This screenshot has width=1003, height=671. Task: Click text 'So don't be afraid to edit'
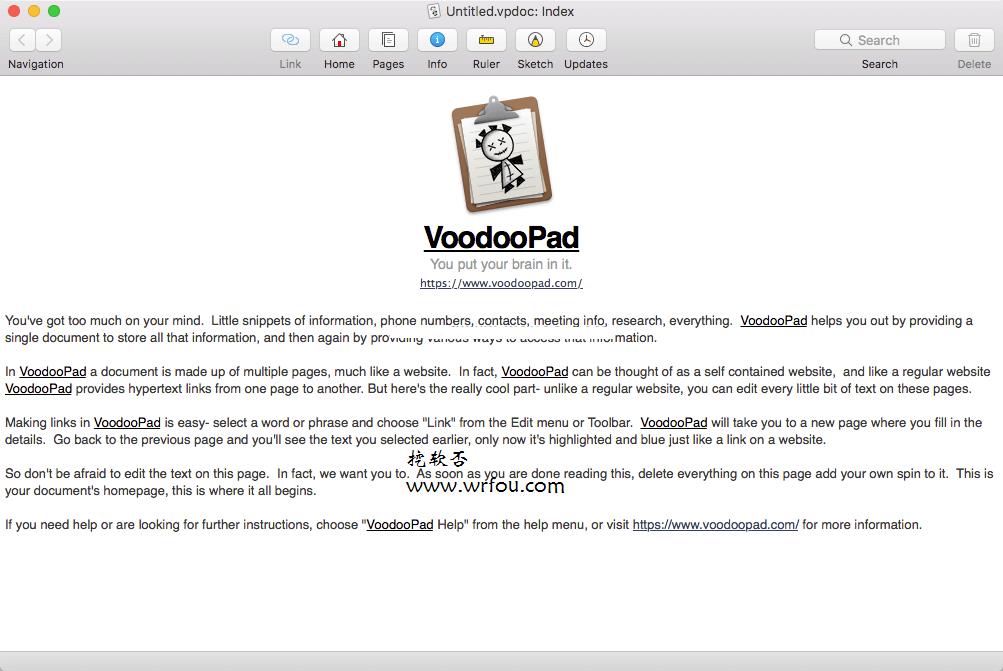(x=75, y=474)
